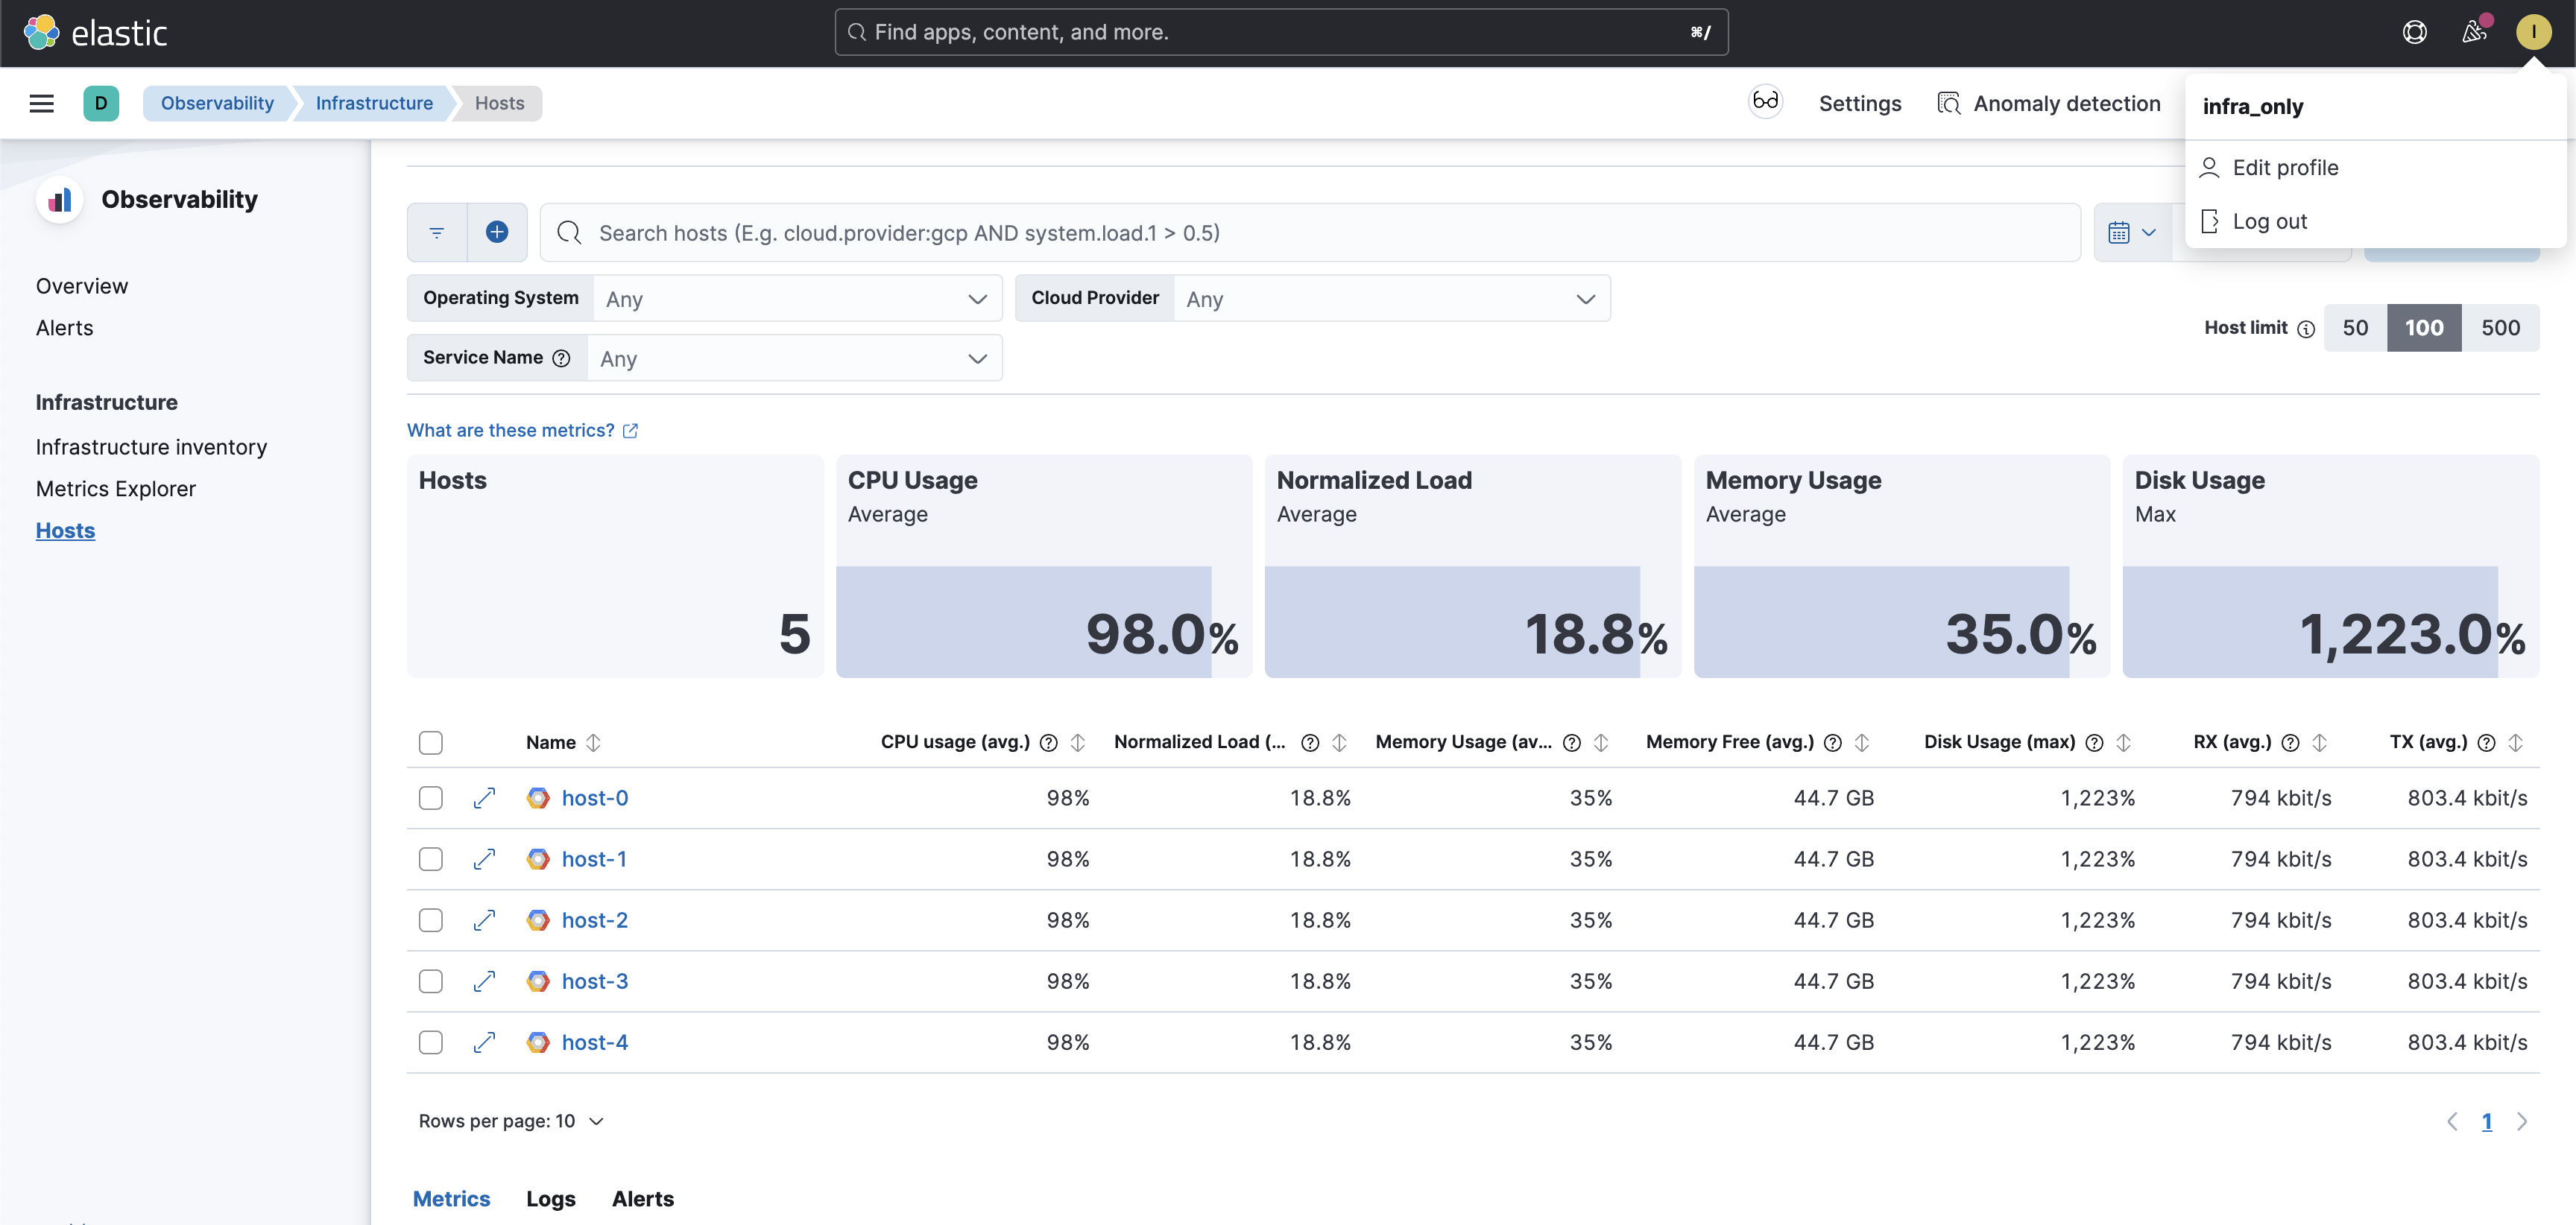Open Infrastructure inventory in sidebar
This screenshot has height=1225, width=2576.
pos(151,447)
